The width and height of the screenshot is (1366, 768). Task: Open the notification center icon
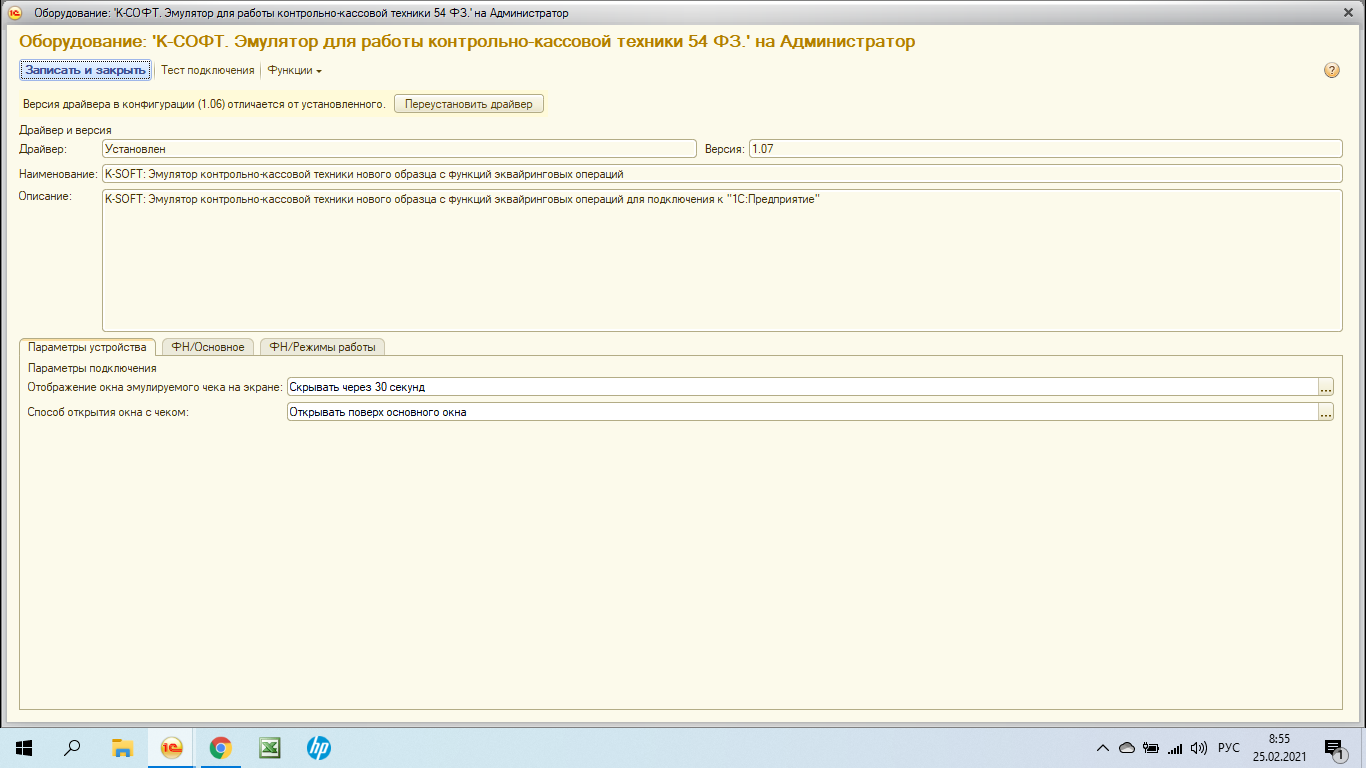click(x=1334, y=748)
